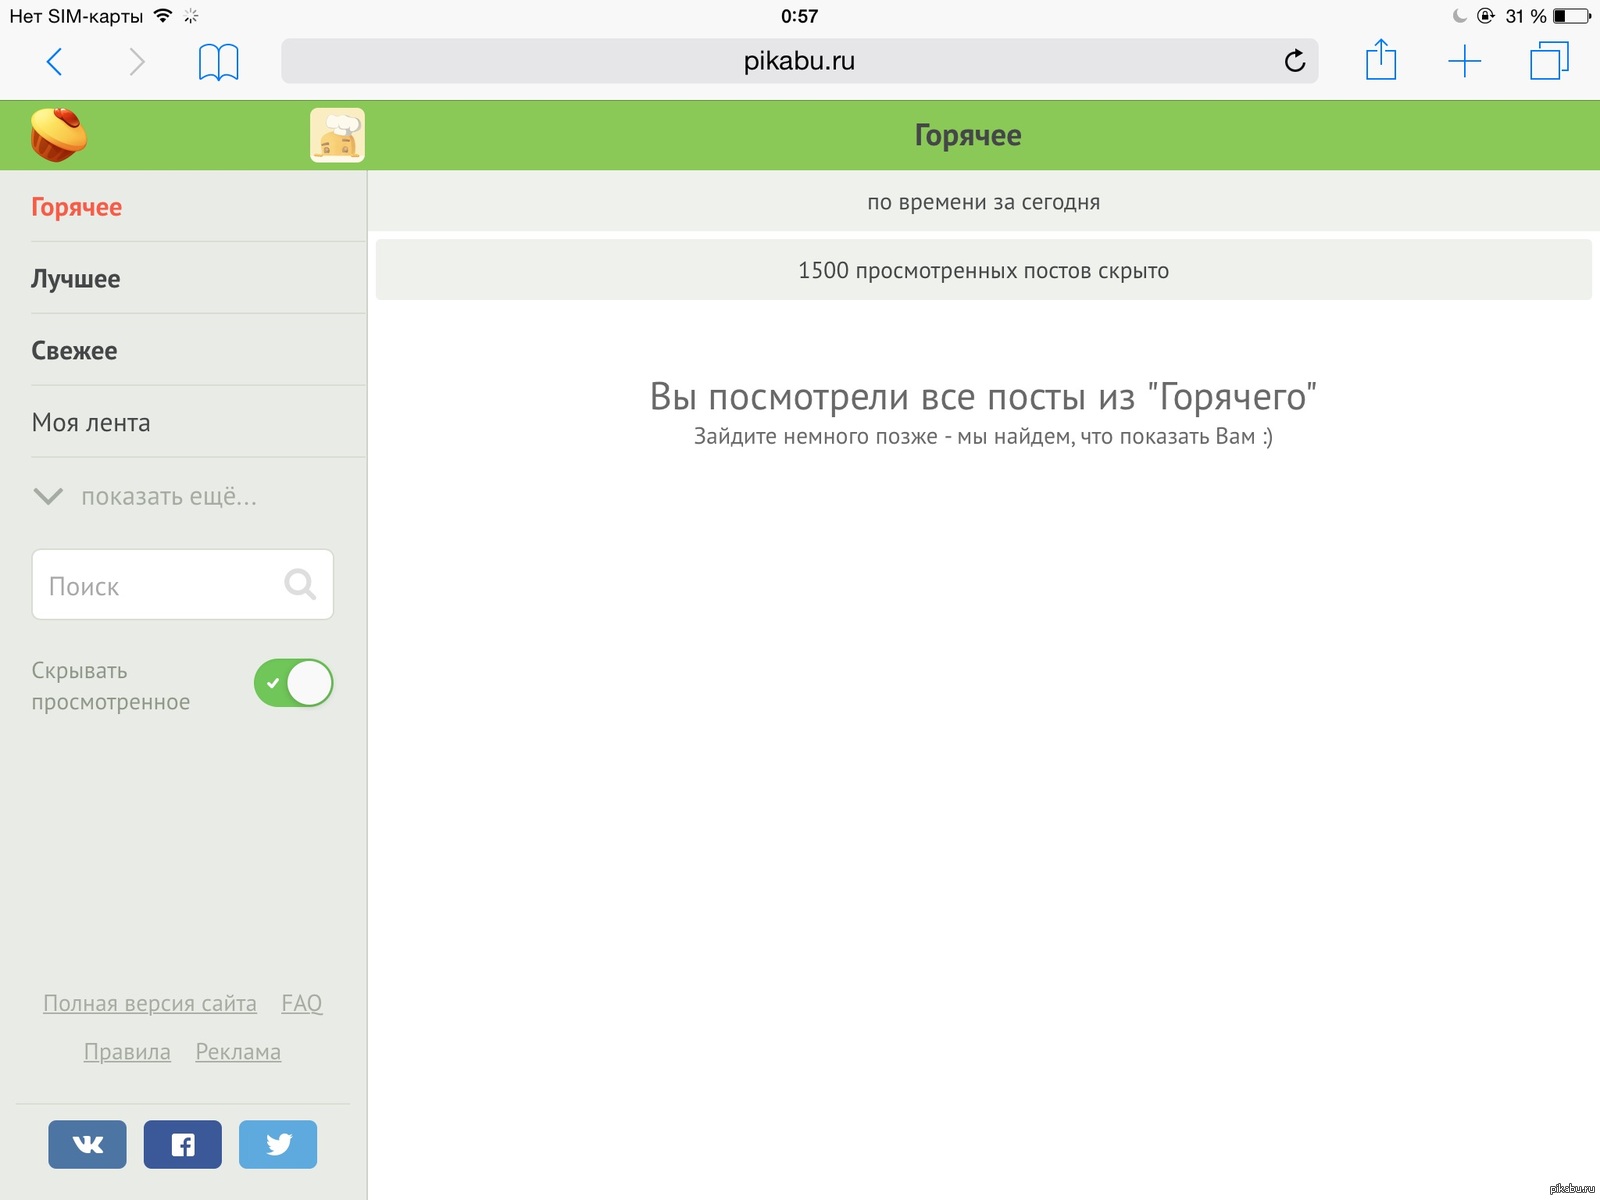The height and width of the screenshot is (1200, 1600).
Task: Select Горячее in the sidebar
Action: 76,207
